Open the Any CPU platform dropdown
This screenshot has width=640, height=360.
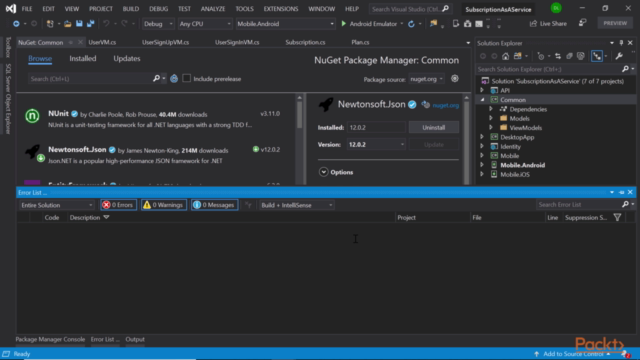[x=204, y=24]
